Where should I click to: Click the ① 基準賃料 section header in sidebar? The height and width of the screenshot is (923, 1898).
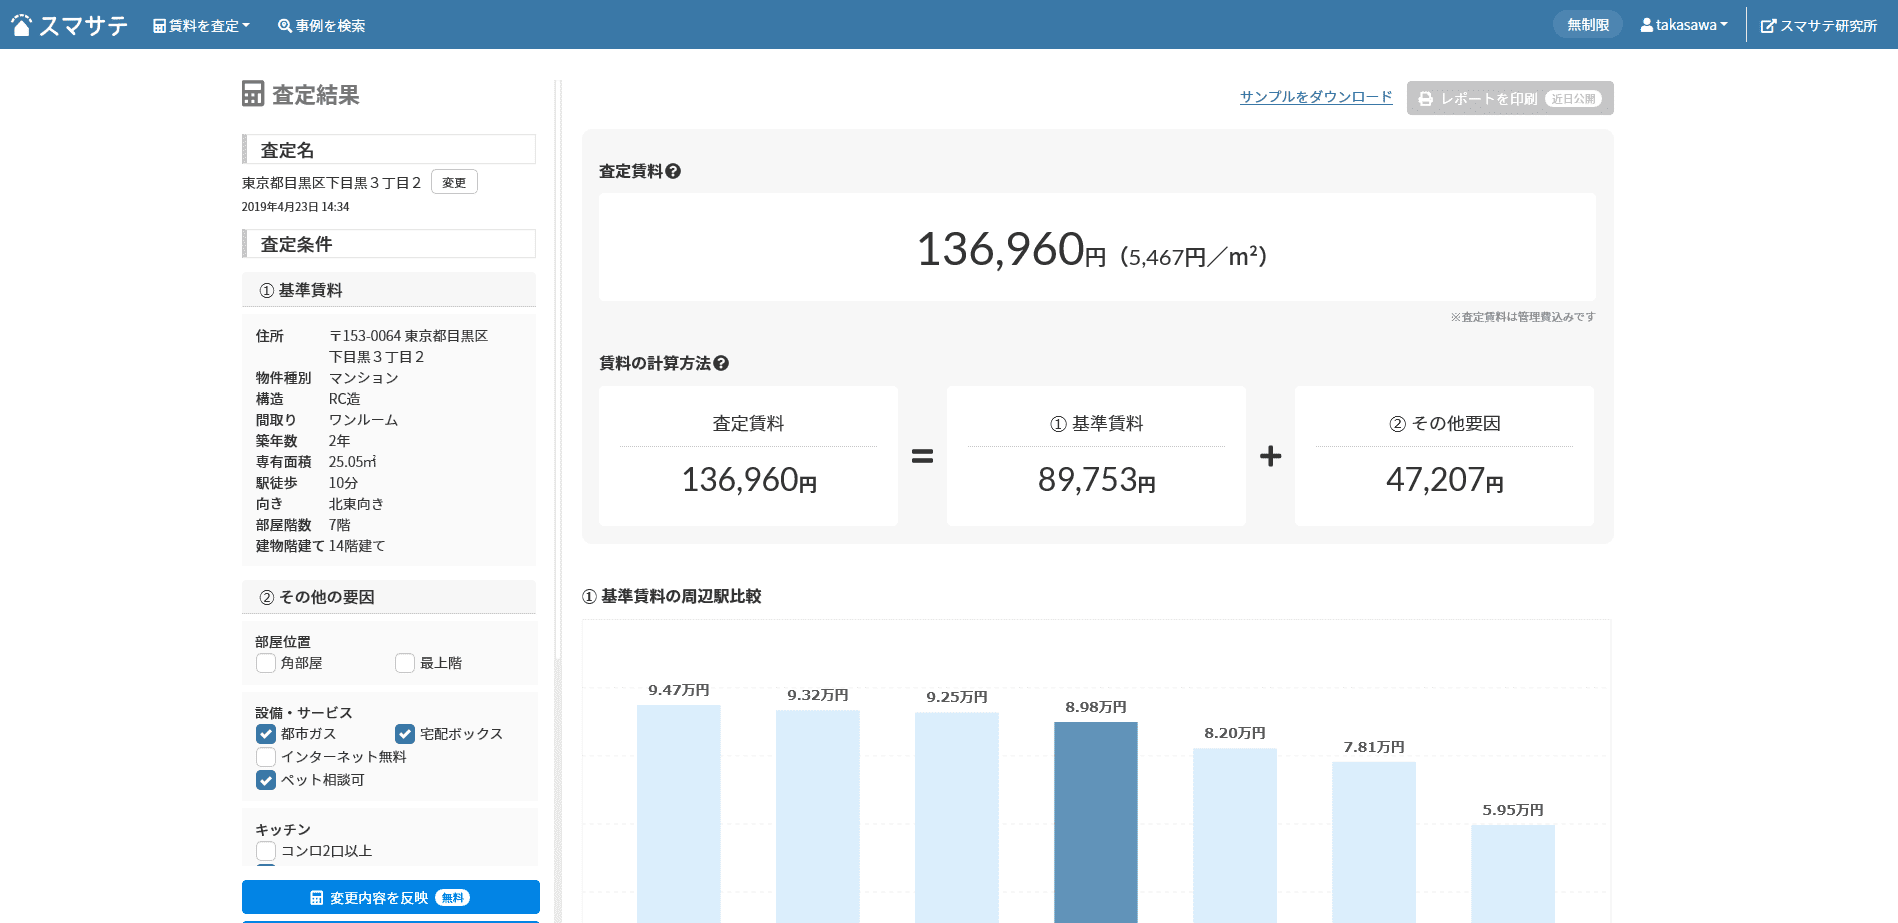(x=389, y=290)
